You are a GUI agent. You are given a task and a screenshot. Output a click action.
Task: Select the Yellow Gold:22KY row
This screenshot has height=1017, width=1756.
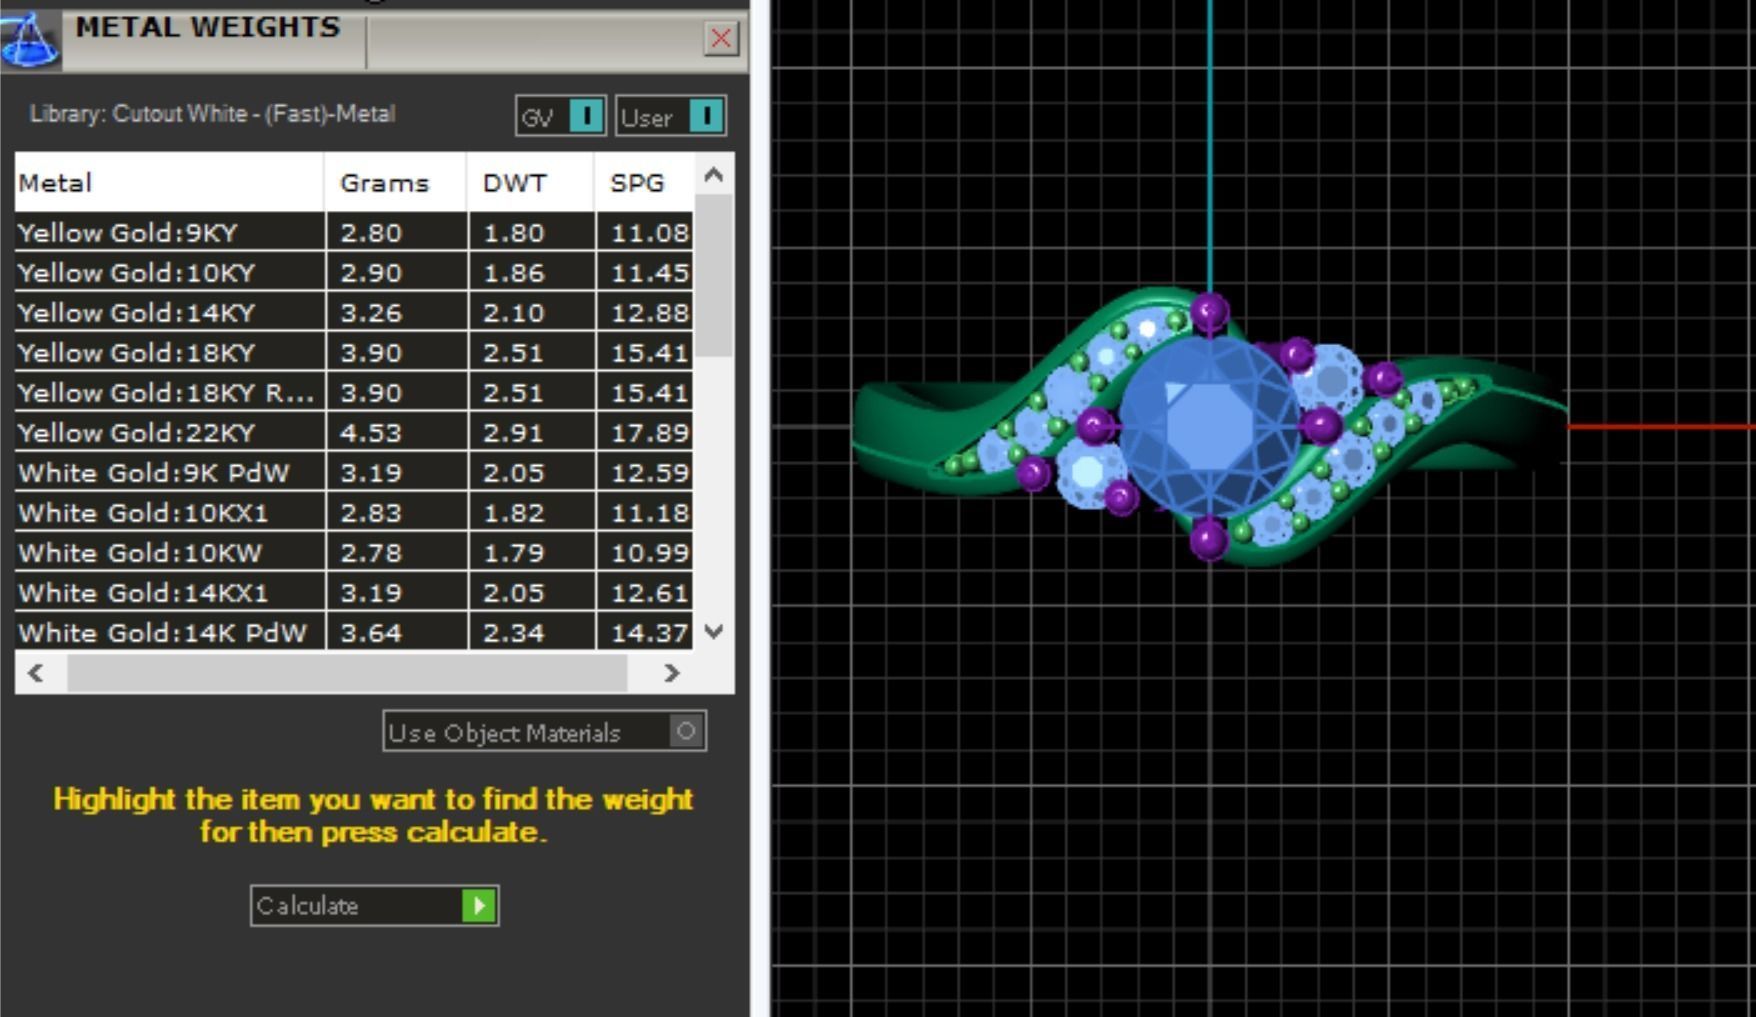pyautogui.click(x=354, y=433)
